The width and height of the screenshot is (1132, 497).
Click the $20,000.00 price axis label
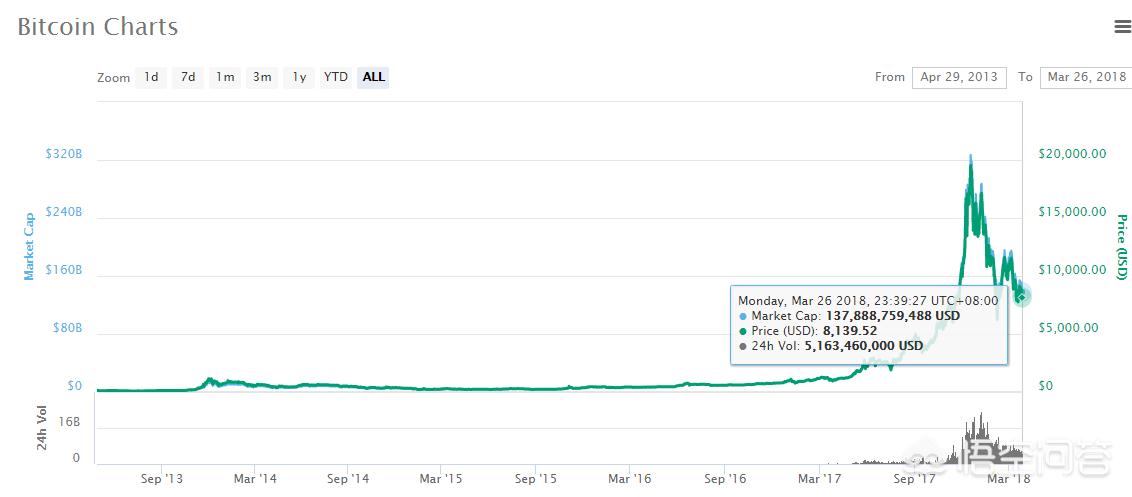pos(1072,154)
